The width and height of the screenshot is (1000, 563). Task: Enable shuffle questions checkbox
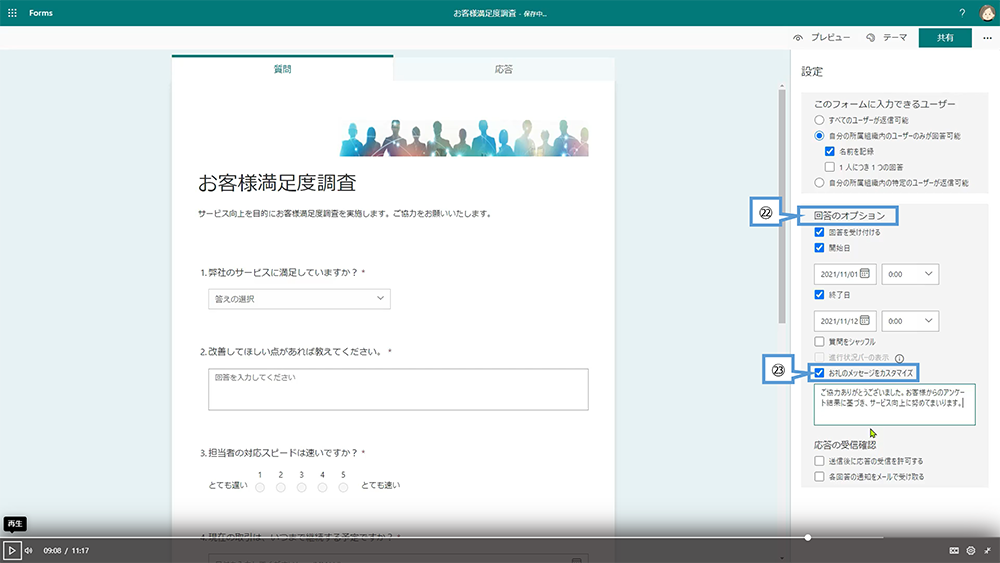[819, 342]
